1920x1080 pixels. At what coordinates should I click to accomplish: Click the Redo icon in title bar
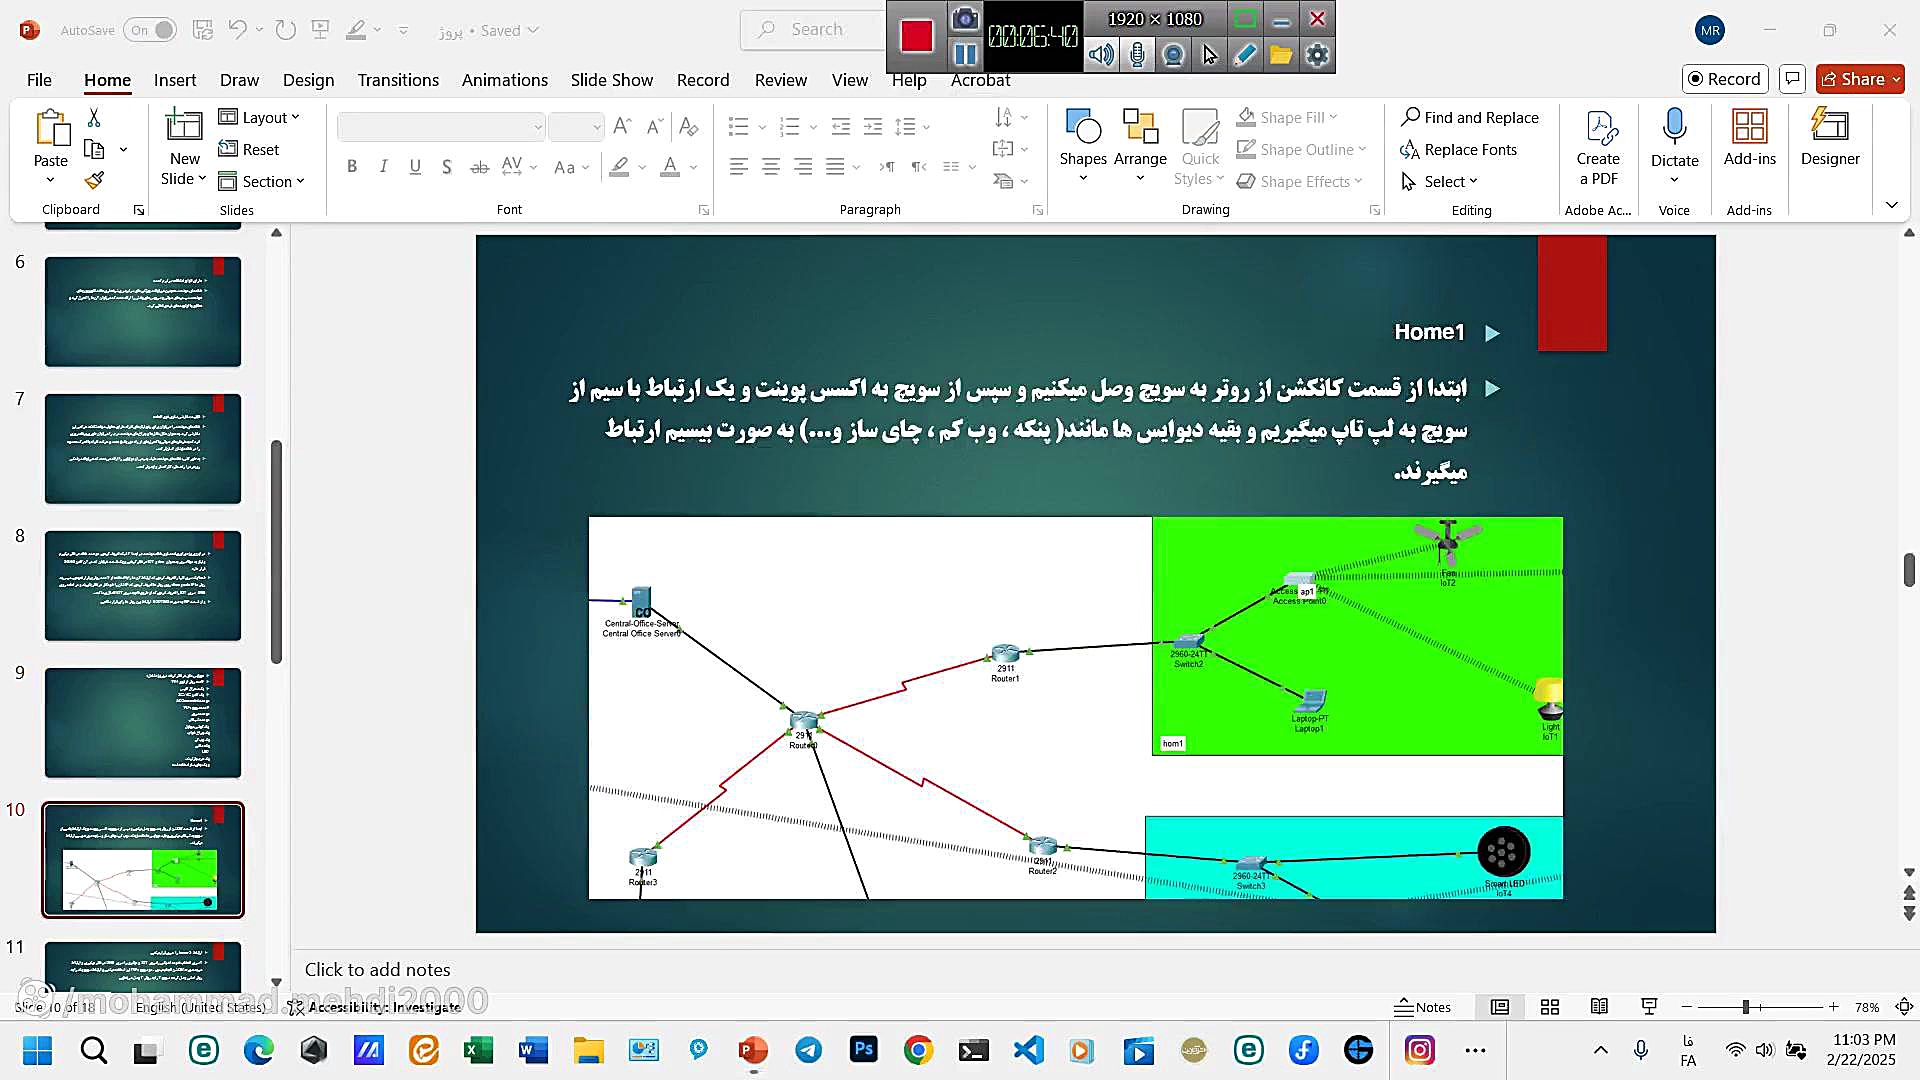tap(286, 30)
